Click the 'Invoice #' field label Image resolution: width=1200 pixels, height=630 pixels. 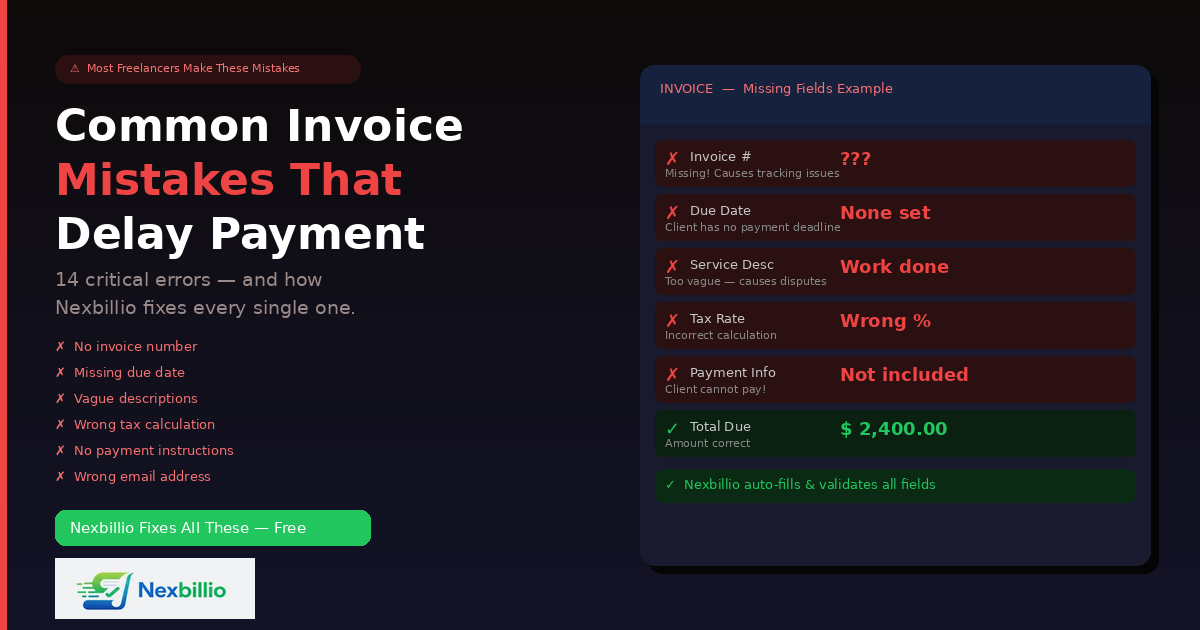click(x=721, y=157)
